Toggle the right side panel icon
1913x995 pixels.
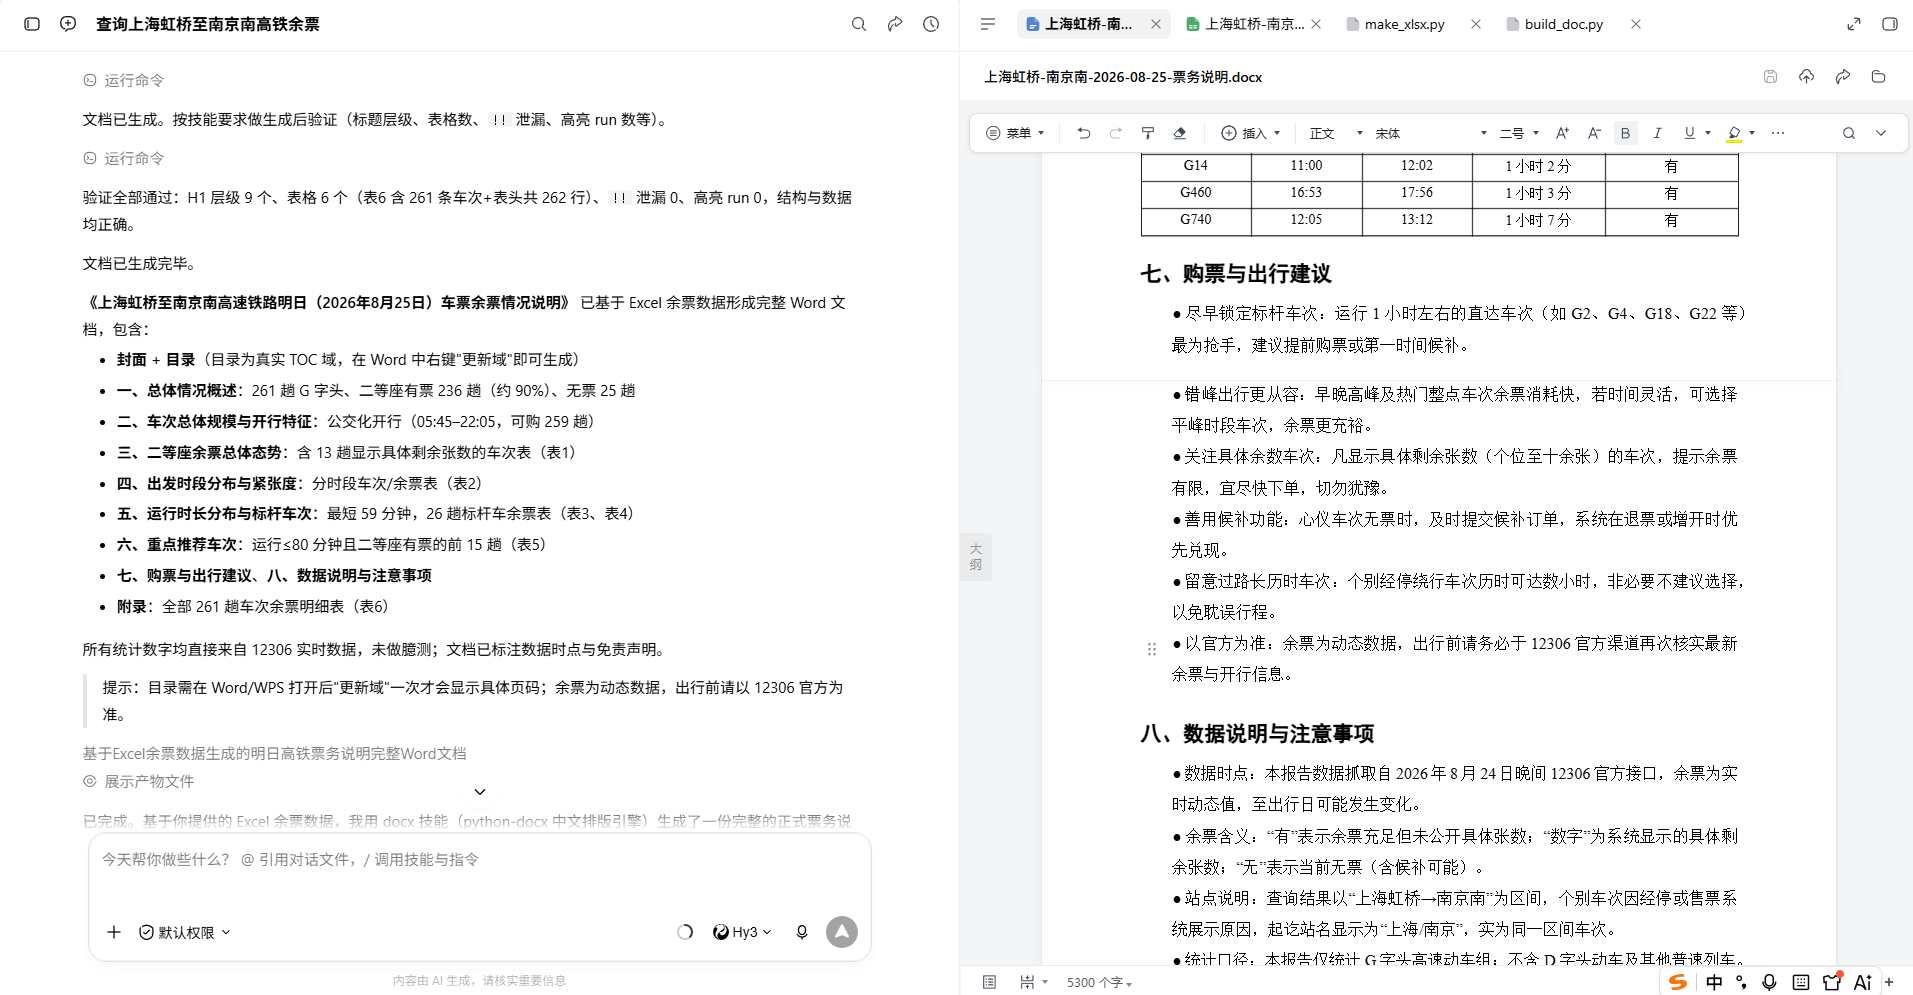tap(1890, 24)
